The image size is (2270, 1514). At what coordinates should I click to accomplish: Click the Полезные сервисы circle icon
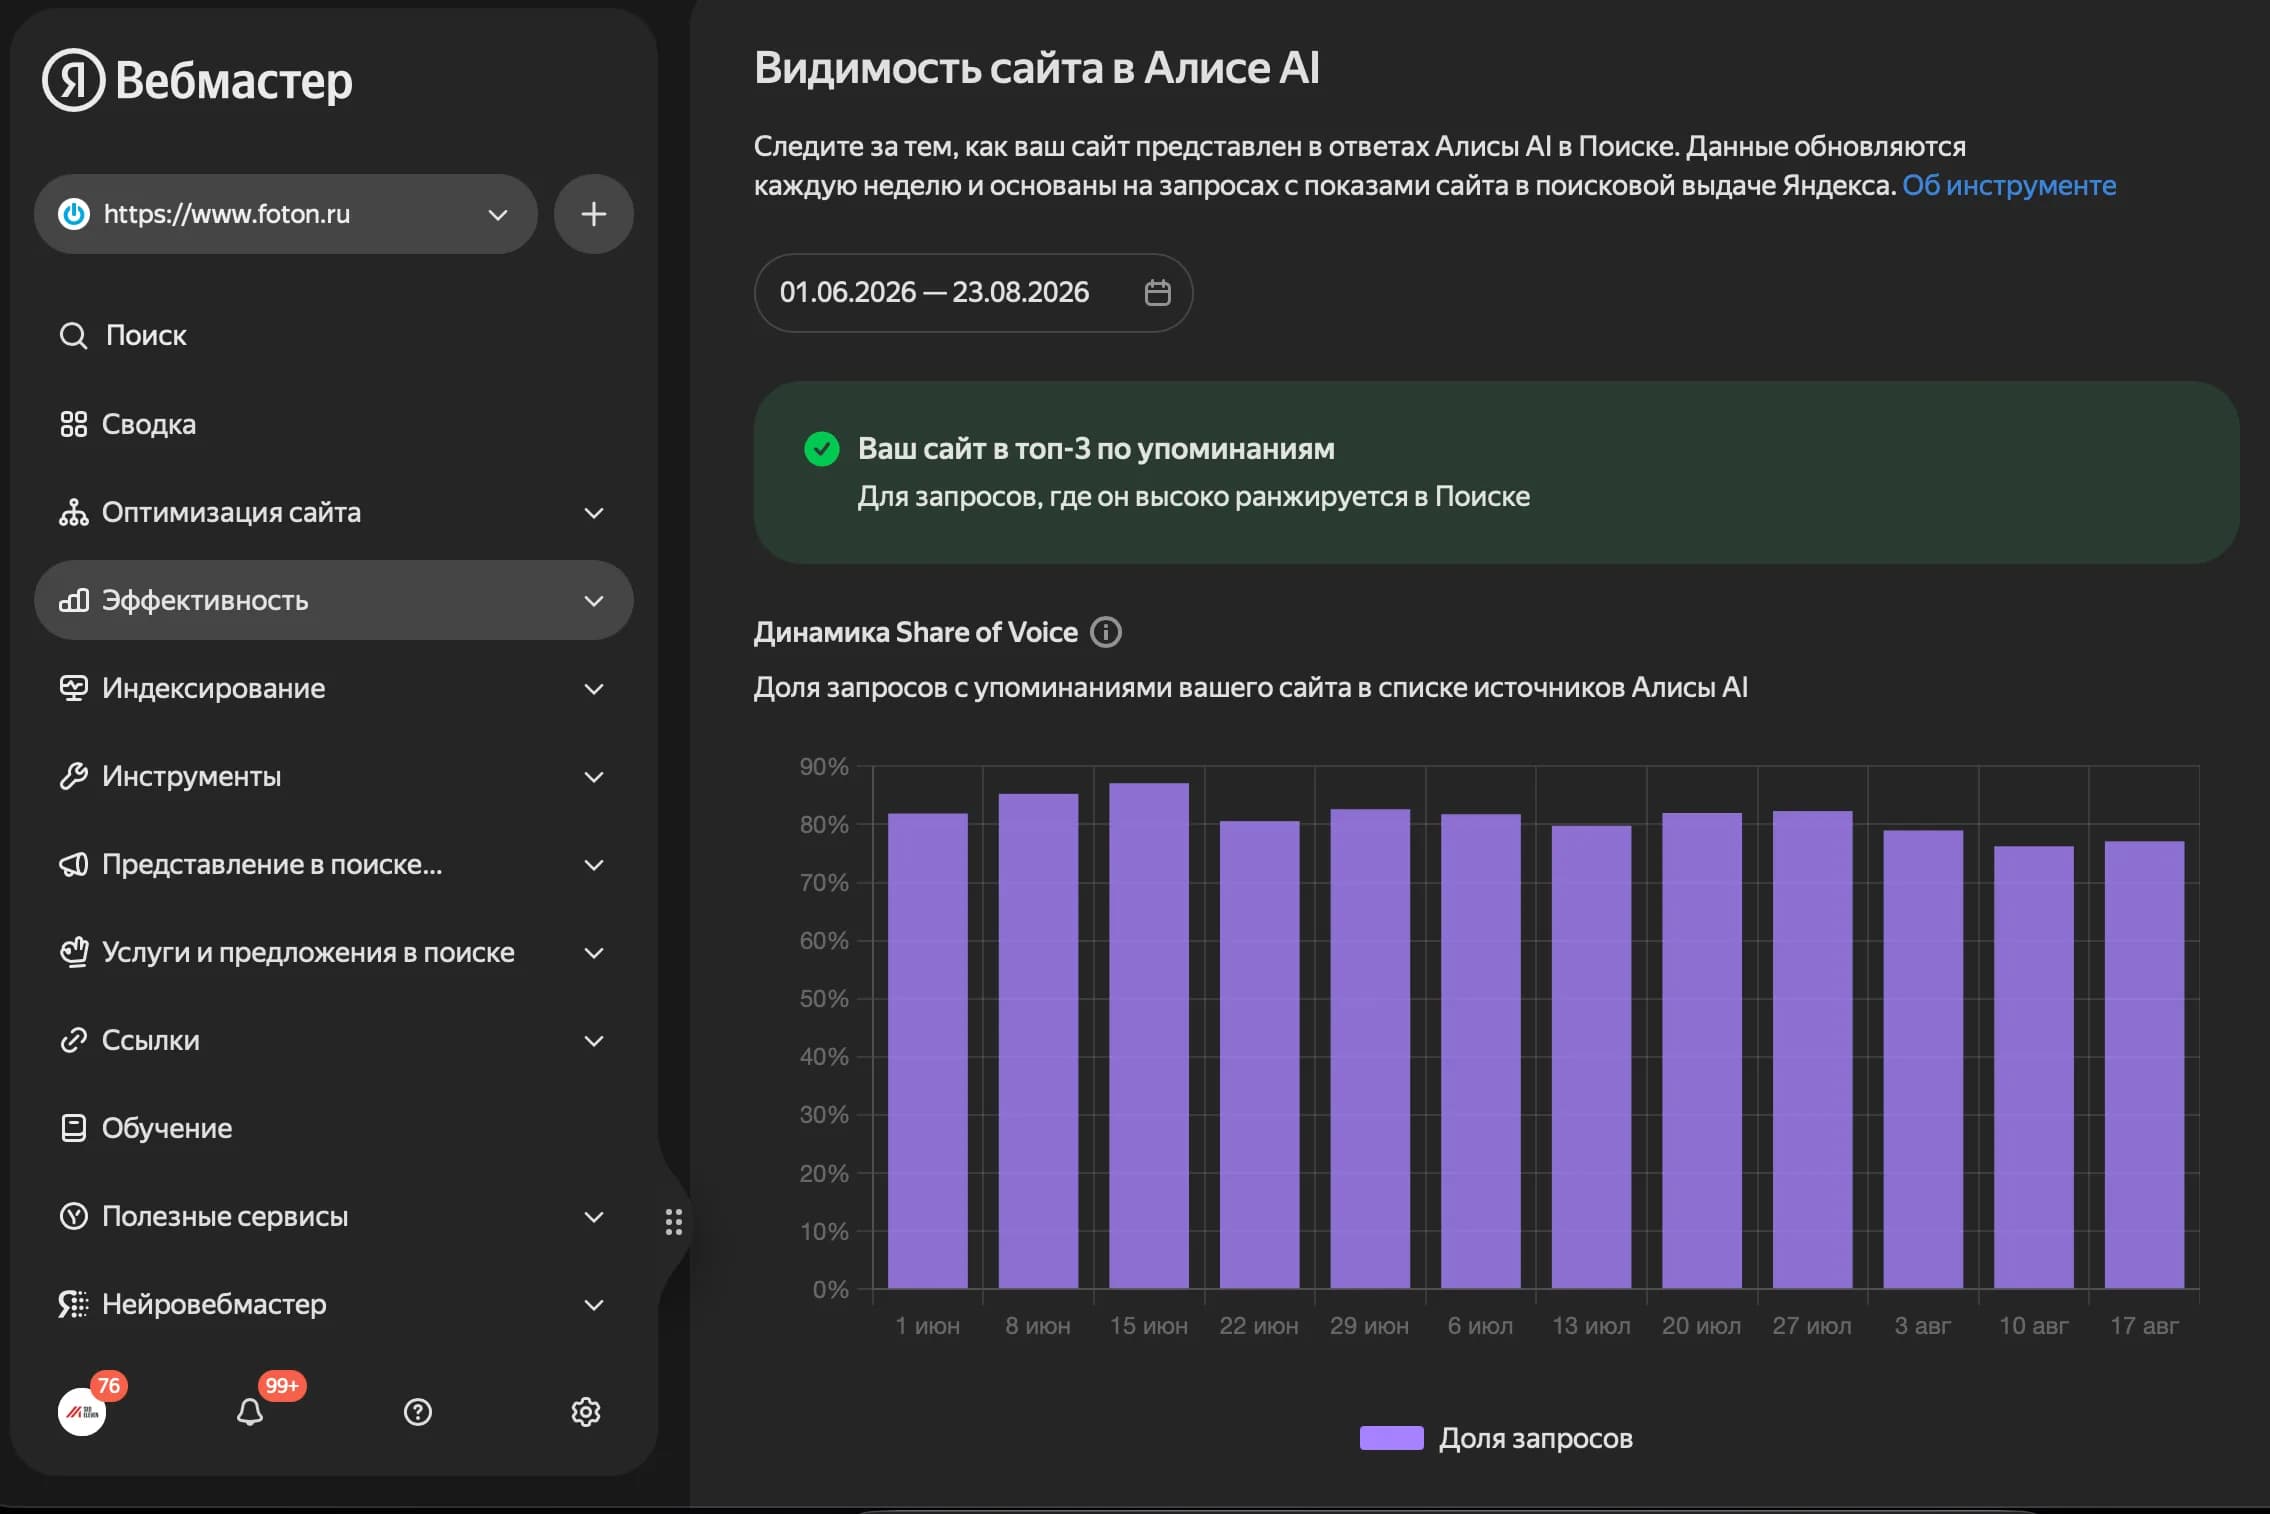73,1216
